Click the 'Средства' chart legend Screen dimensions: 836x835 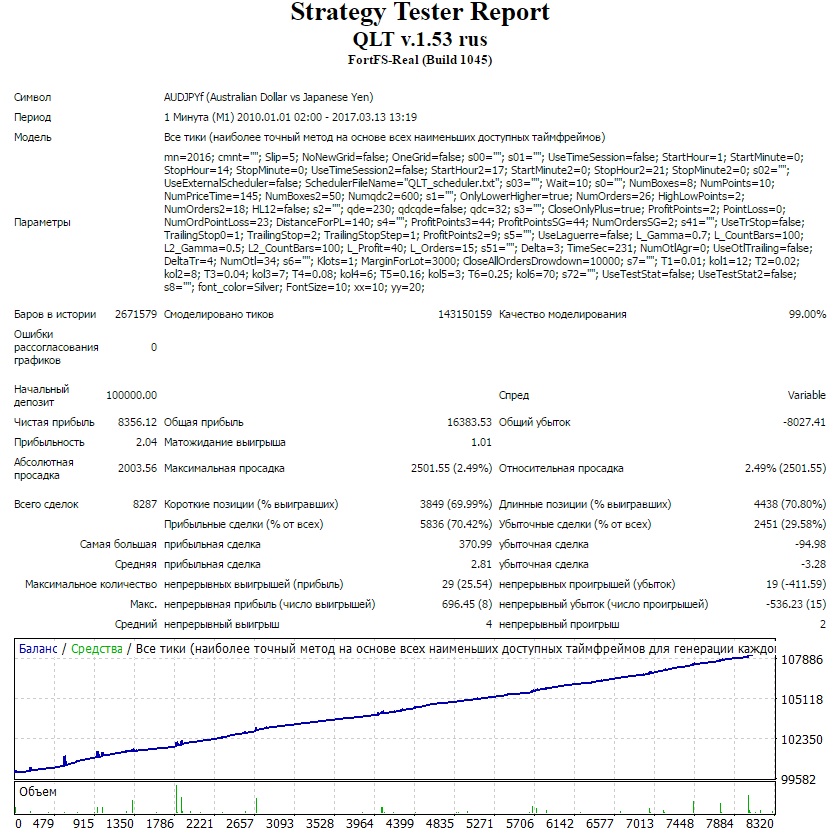pos(97,649)
